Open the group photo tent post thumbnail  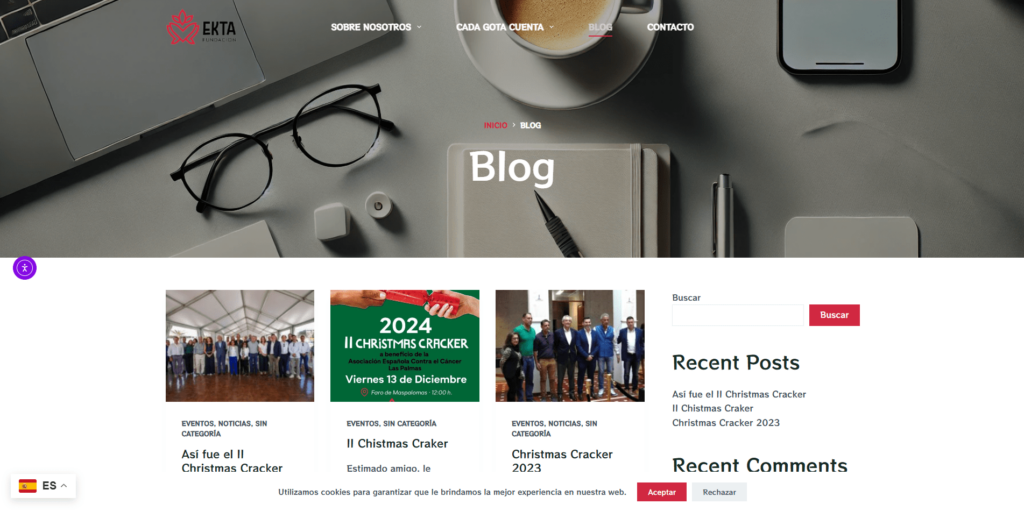(x=240, y=346)
